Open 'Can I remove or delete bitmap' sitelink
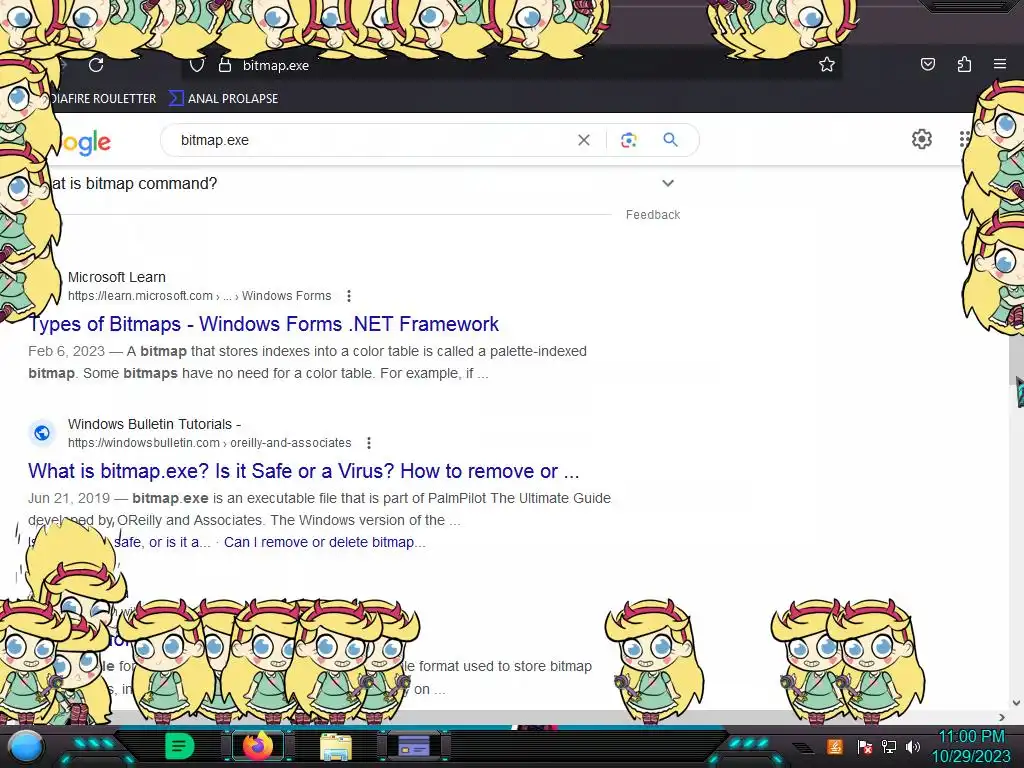Screen dimensions: 1024x768 pyautogui.click(x=325, y=542)
